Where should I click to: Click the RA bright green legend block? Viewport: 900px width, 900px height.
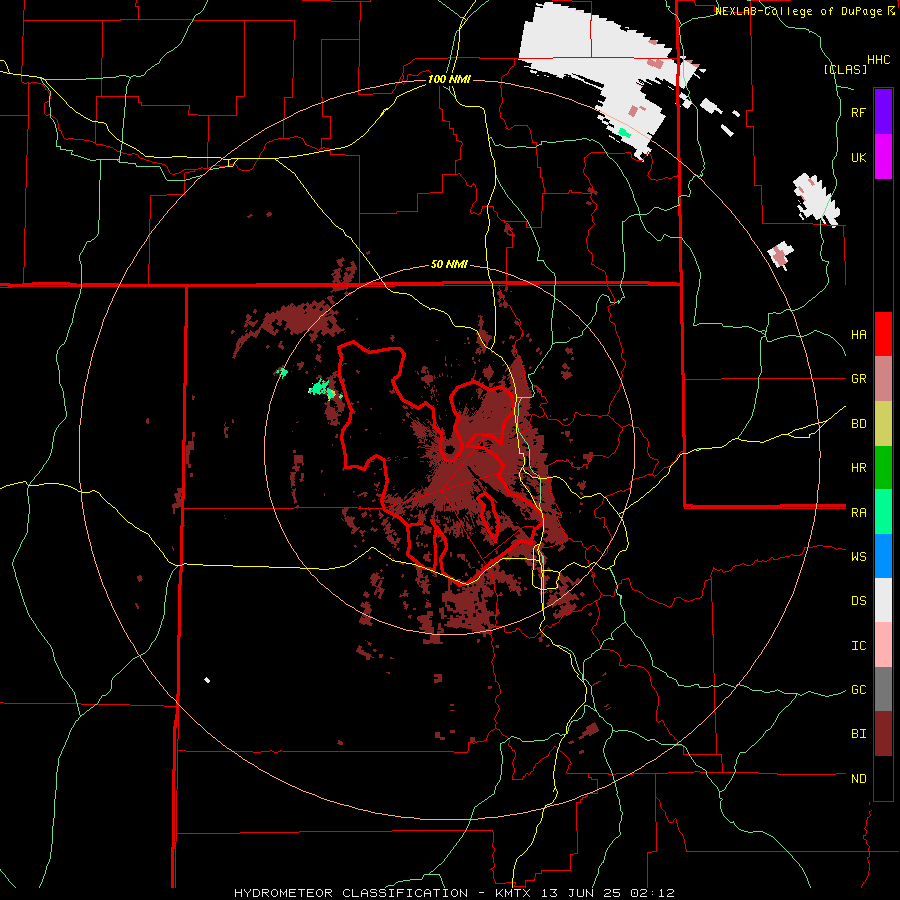click(883, 512)
